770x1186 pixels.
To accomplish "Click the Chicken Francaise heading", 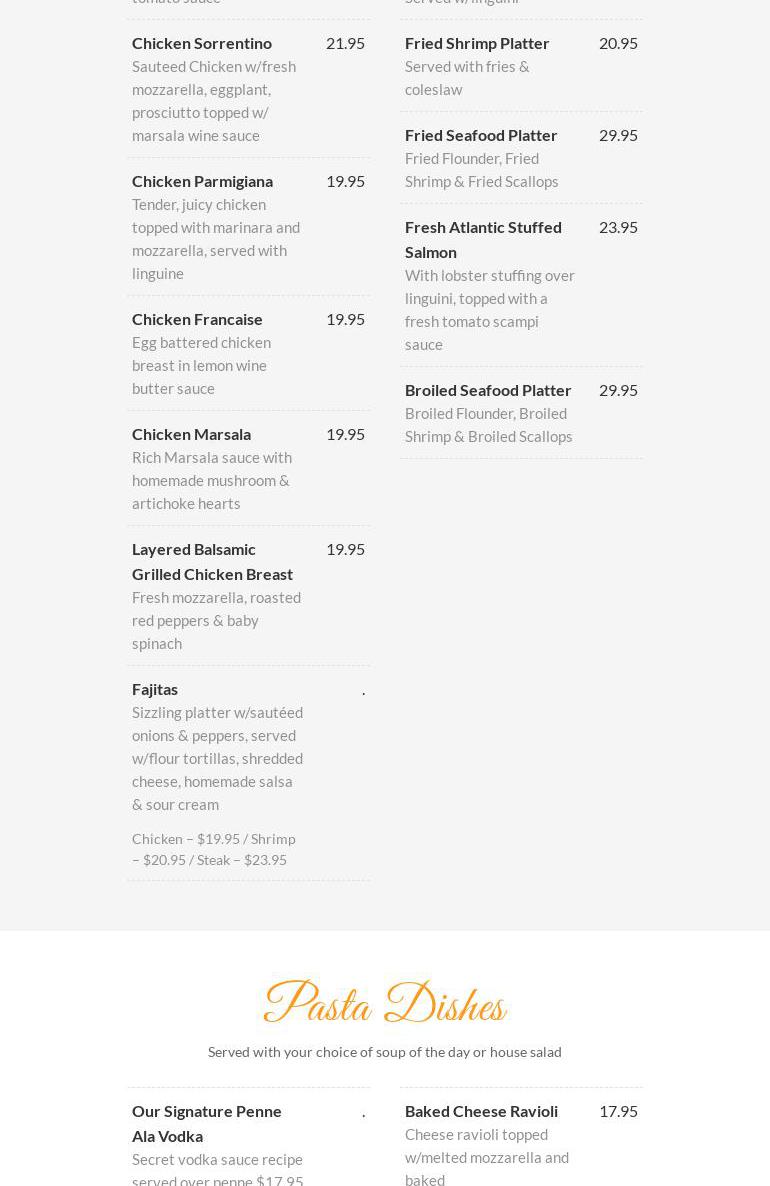I will [197, 319].
